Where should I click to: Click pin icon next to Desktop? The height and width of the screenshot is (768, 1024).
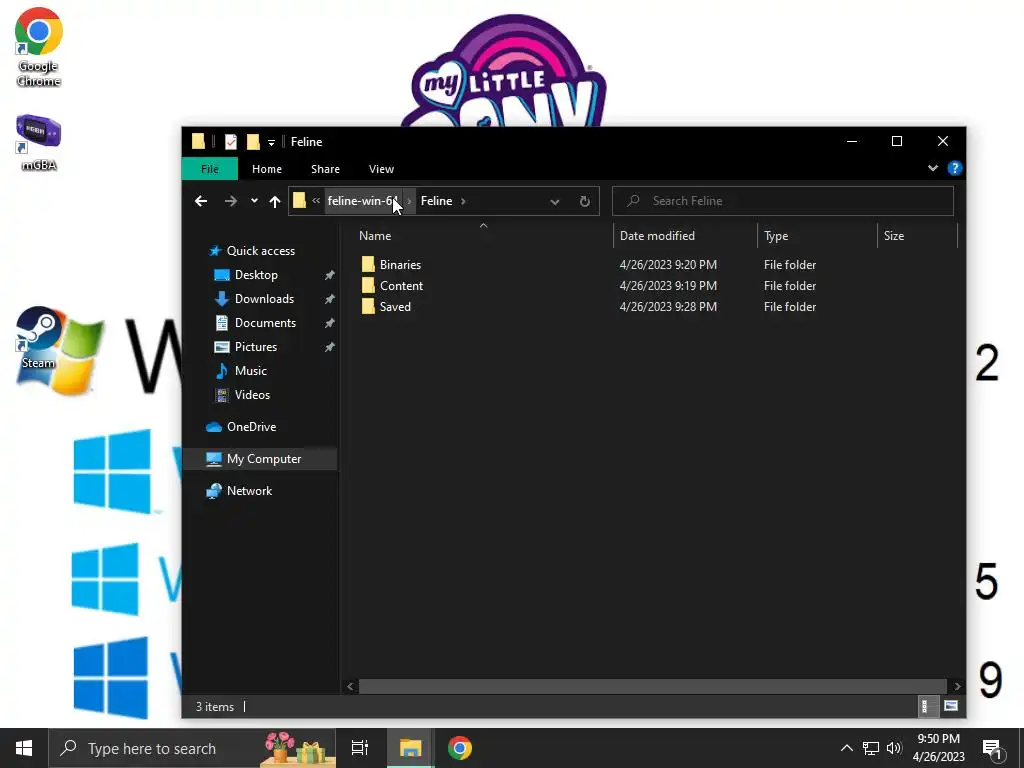(x=330, y=275)
